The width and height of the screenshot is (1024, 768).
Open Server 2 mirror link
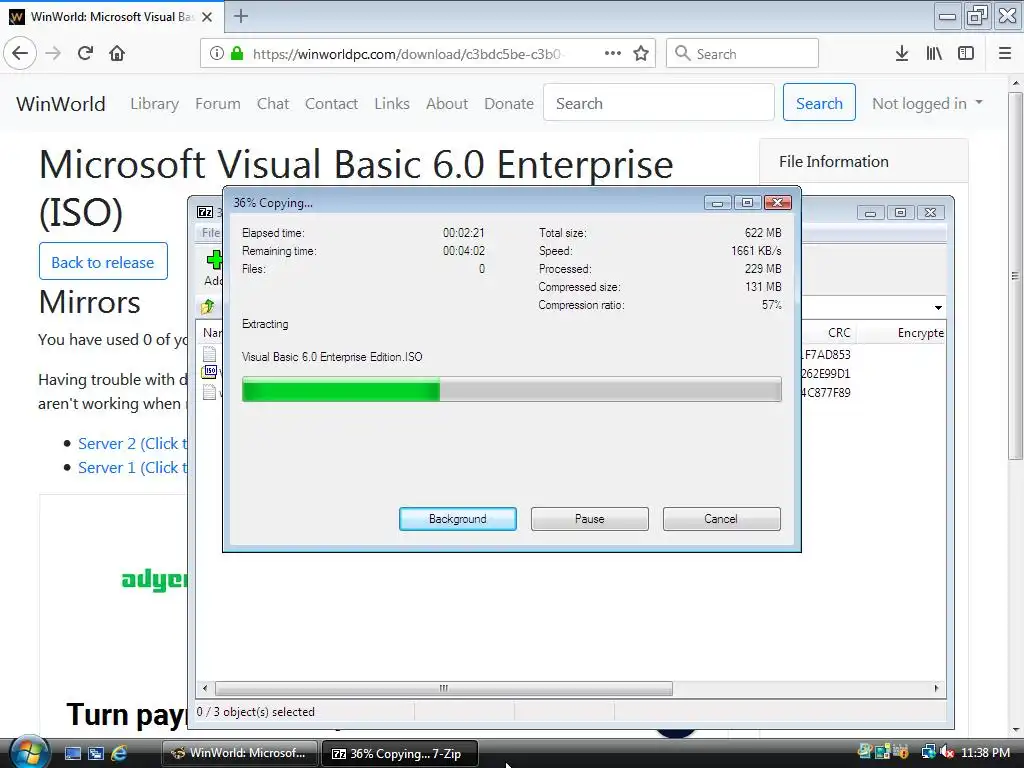[x=133, y=443]
